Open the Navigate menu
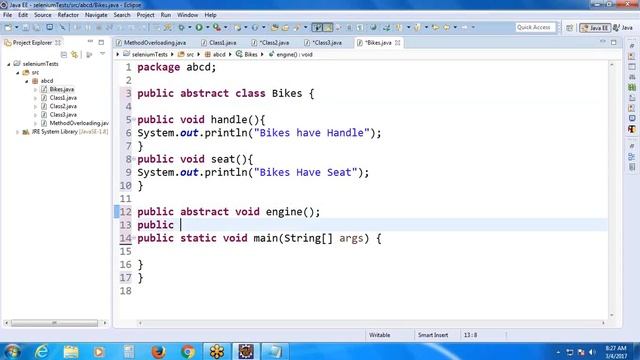 click(x=96, y=15)
